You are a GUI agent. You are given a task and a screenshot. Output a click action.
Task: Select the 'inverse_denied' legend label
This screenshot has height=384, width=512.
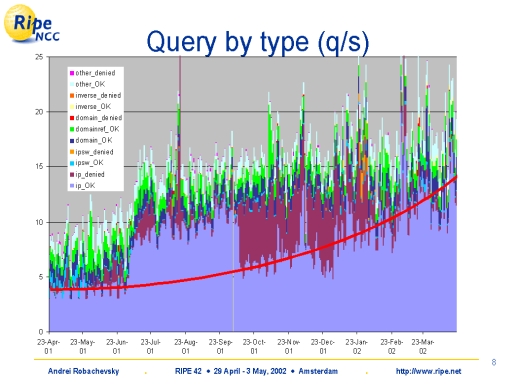98,96
